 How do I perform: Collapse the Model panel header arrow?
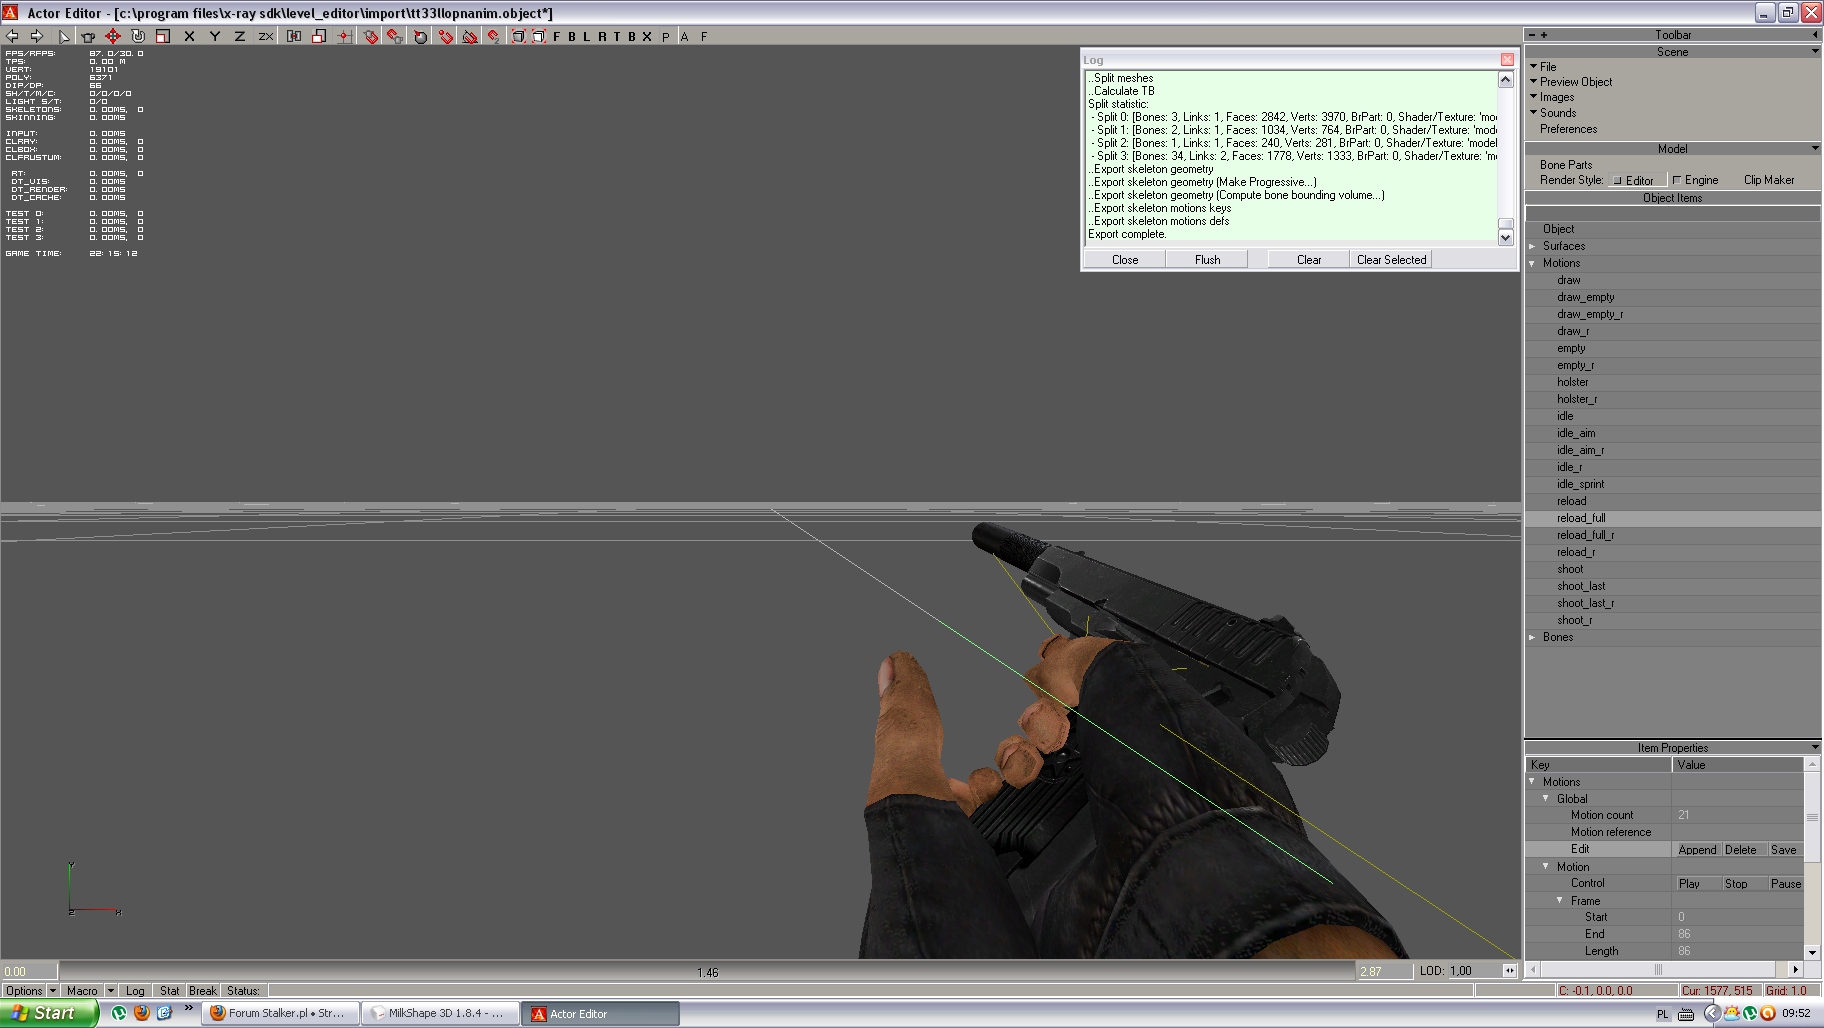[1815, 149]
